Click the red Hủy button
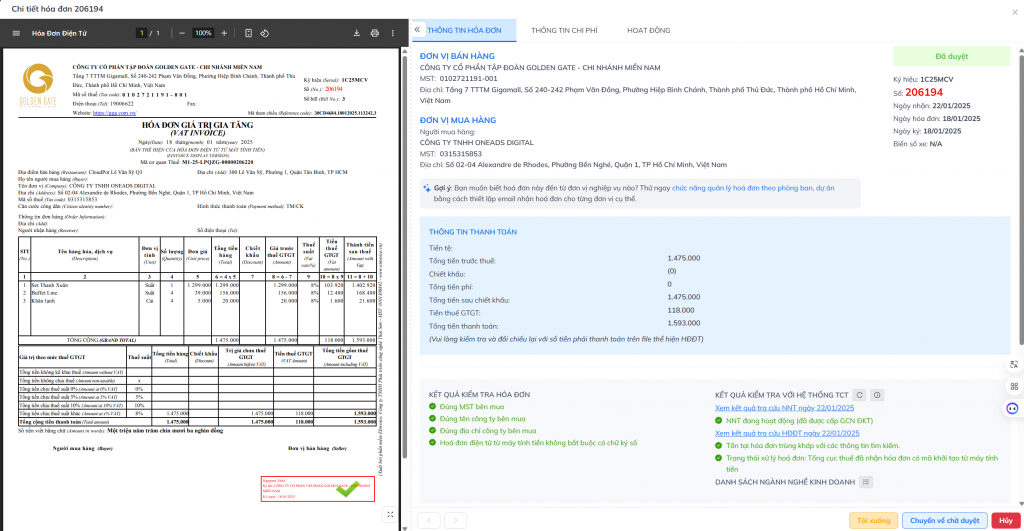Screen dimensions: 1024x531 tap(1006, 521)
